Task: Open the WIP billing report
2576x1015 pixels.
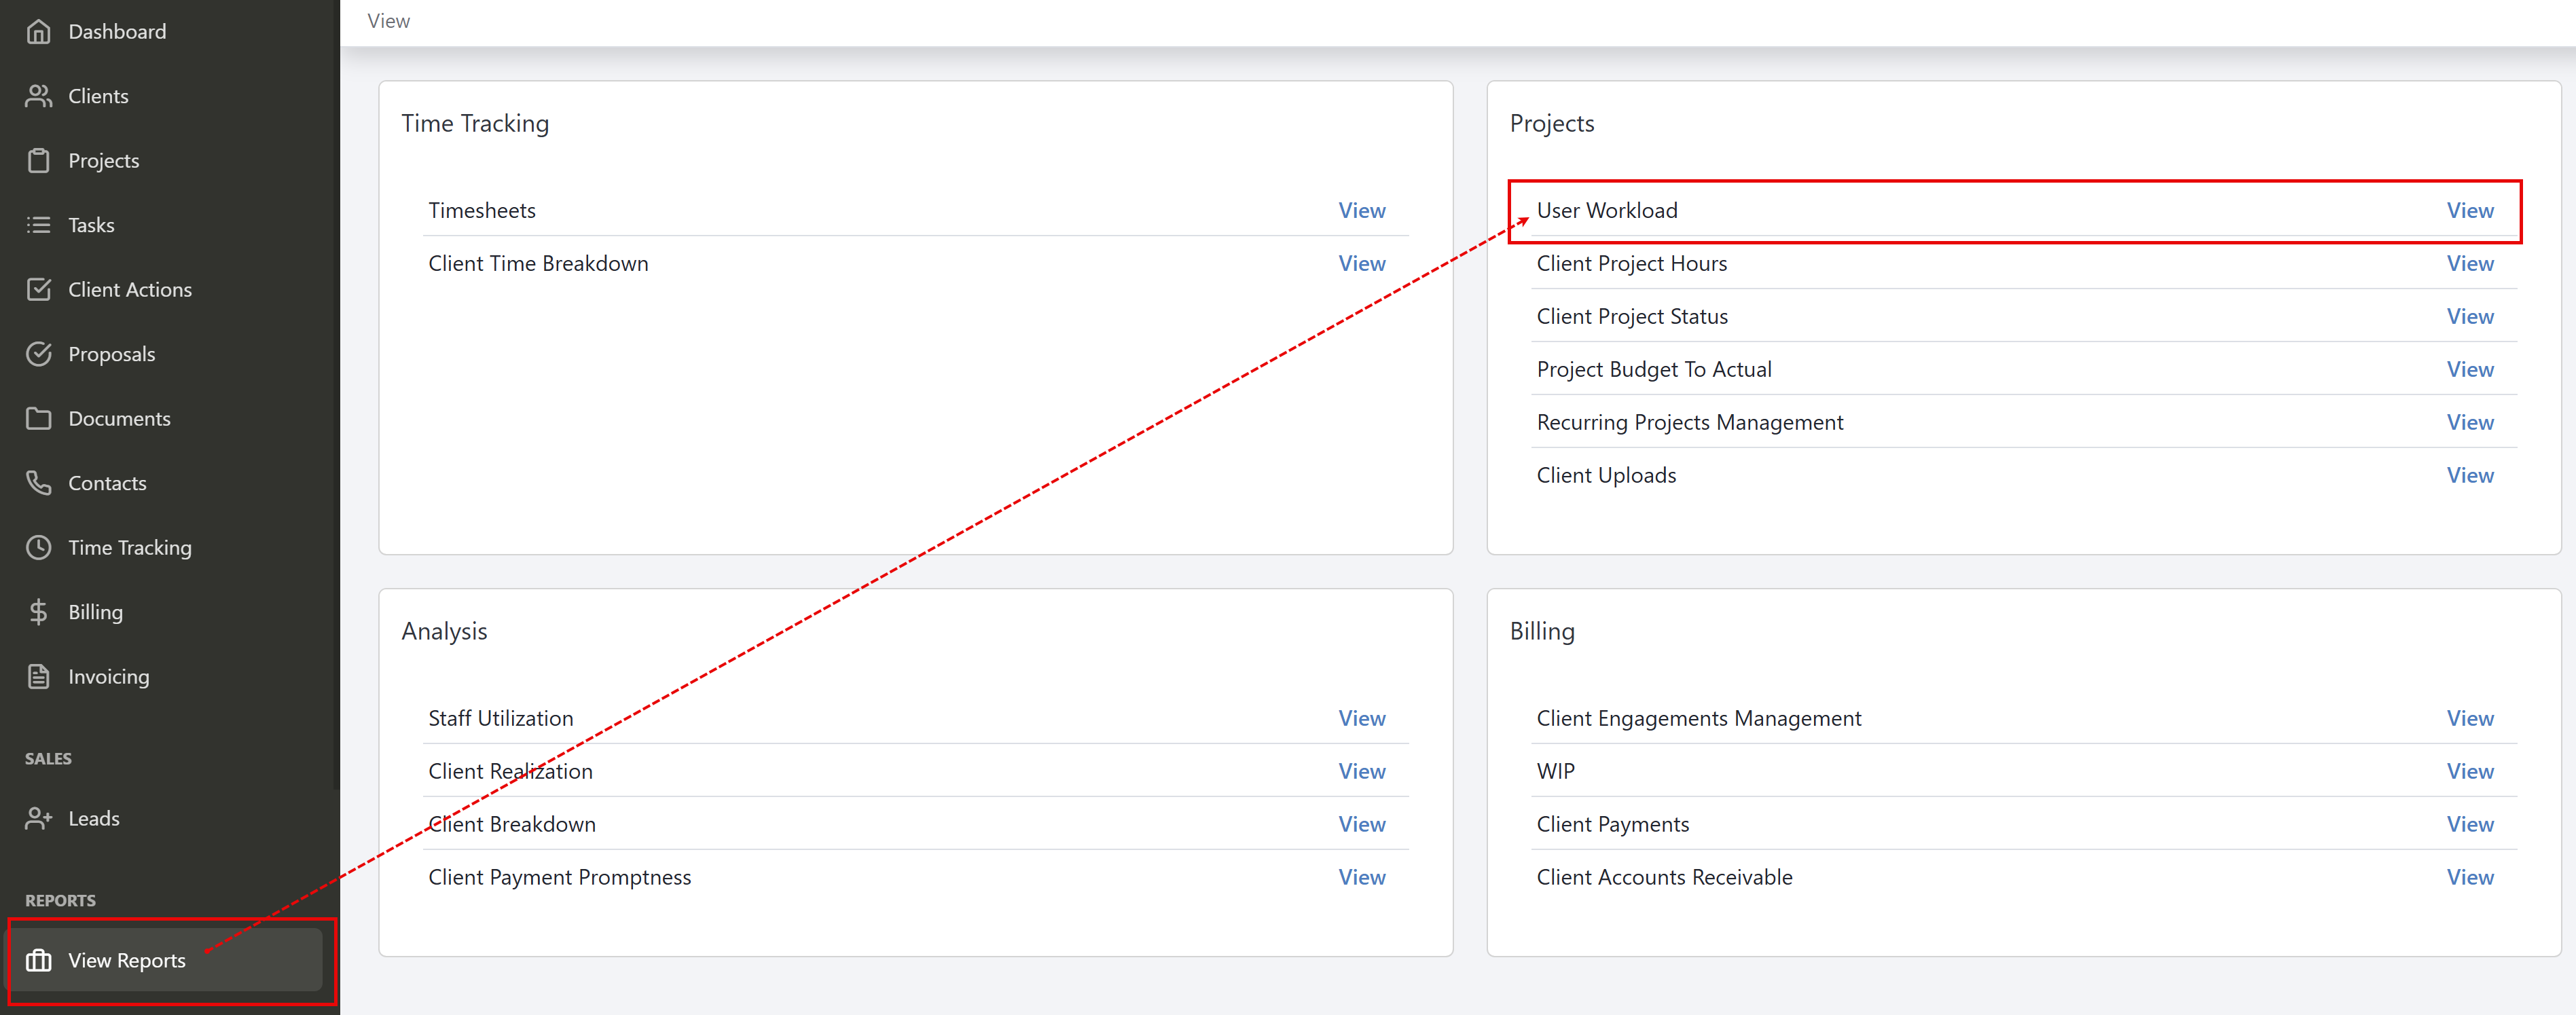Action: pos(2470,770)
